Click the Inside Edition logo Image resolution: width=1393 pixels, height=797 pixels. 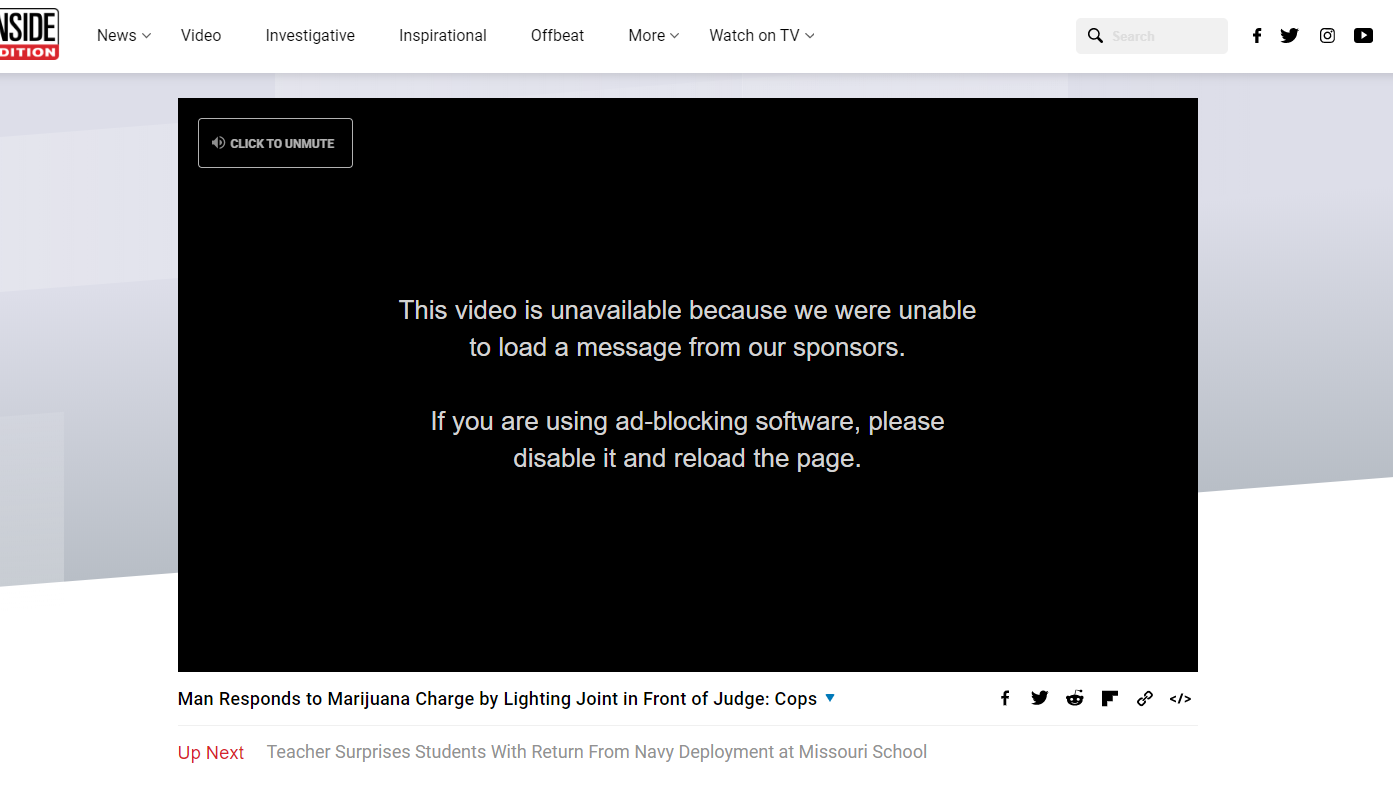[29, 34]
